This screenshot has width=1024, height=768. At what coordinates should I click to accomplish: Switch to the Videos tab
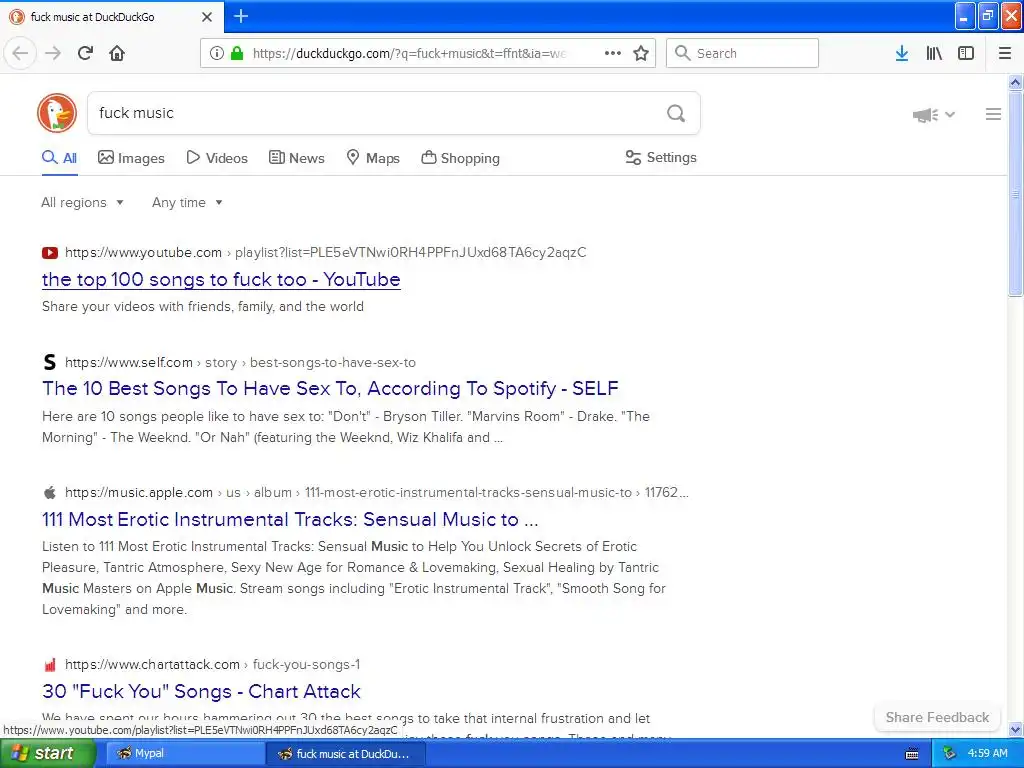[x=217, y=158]
